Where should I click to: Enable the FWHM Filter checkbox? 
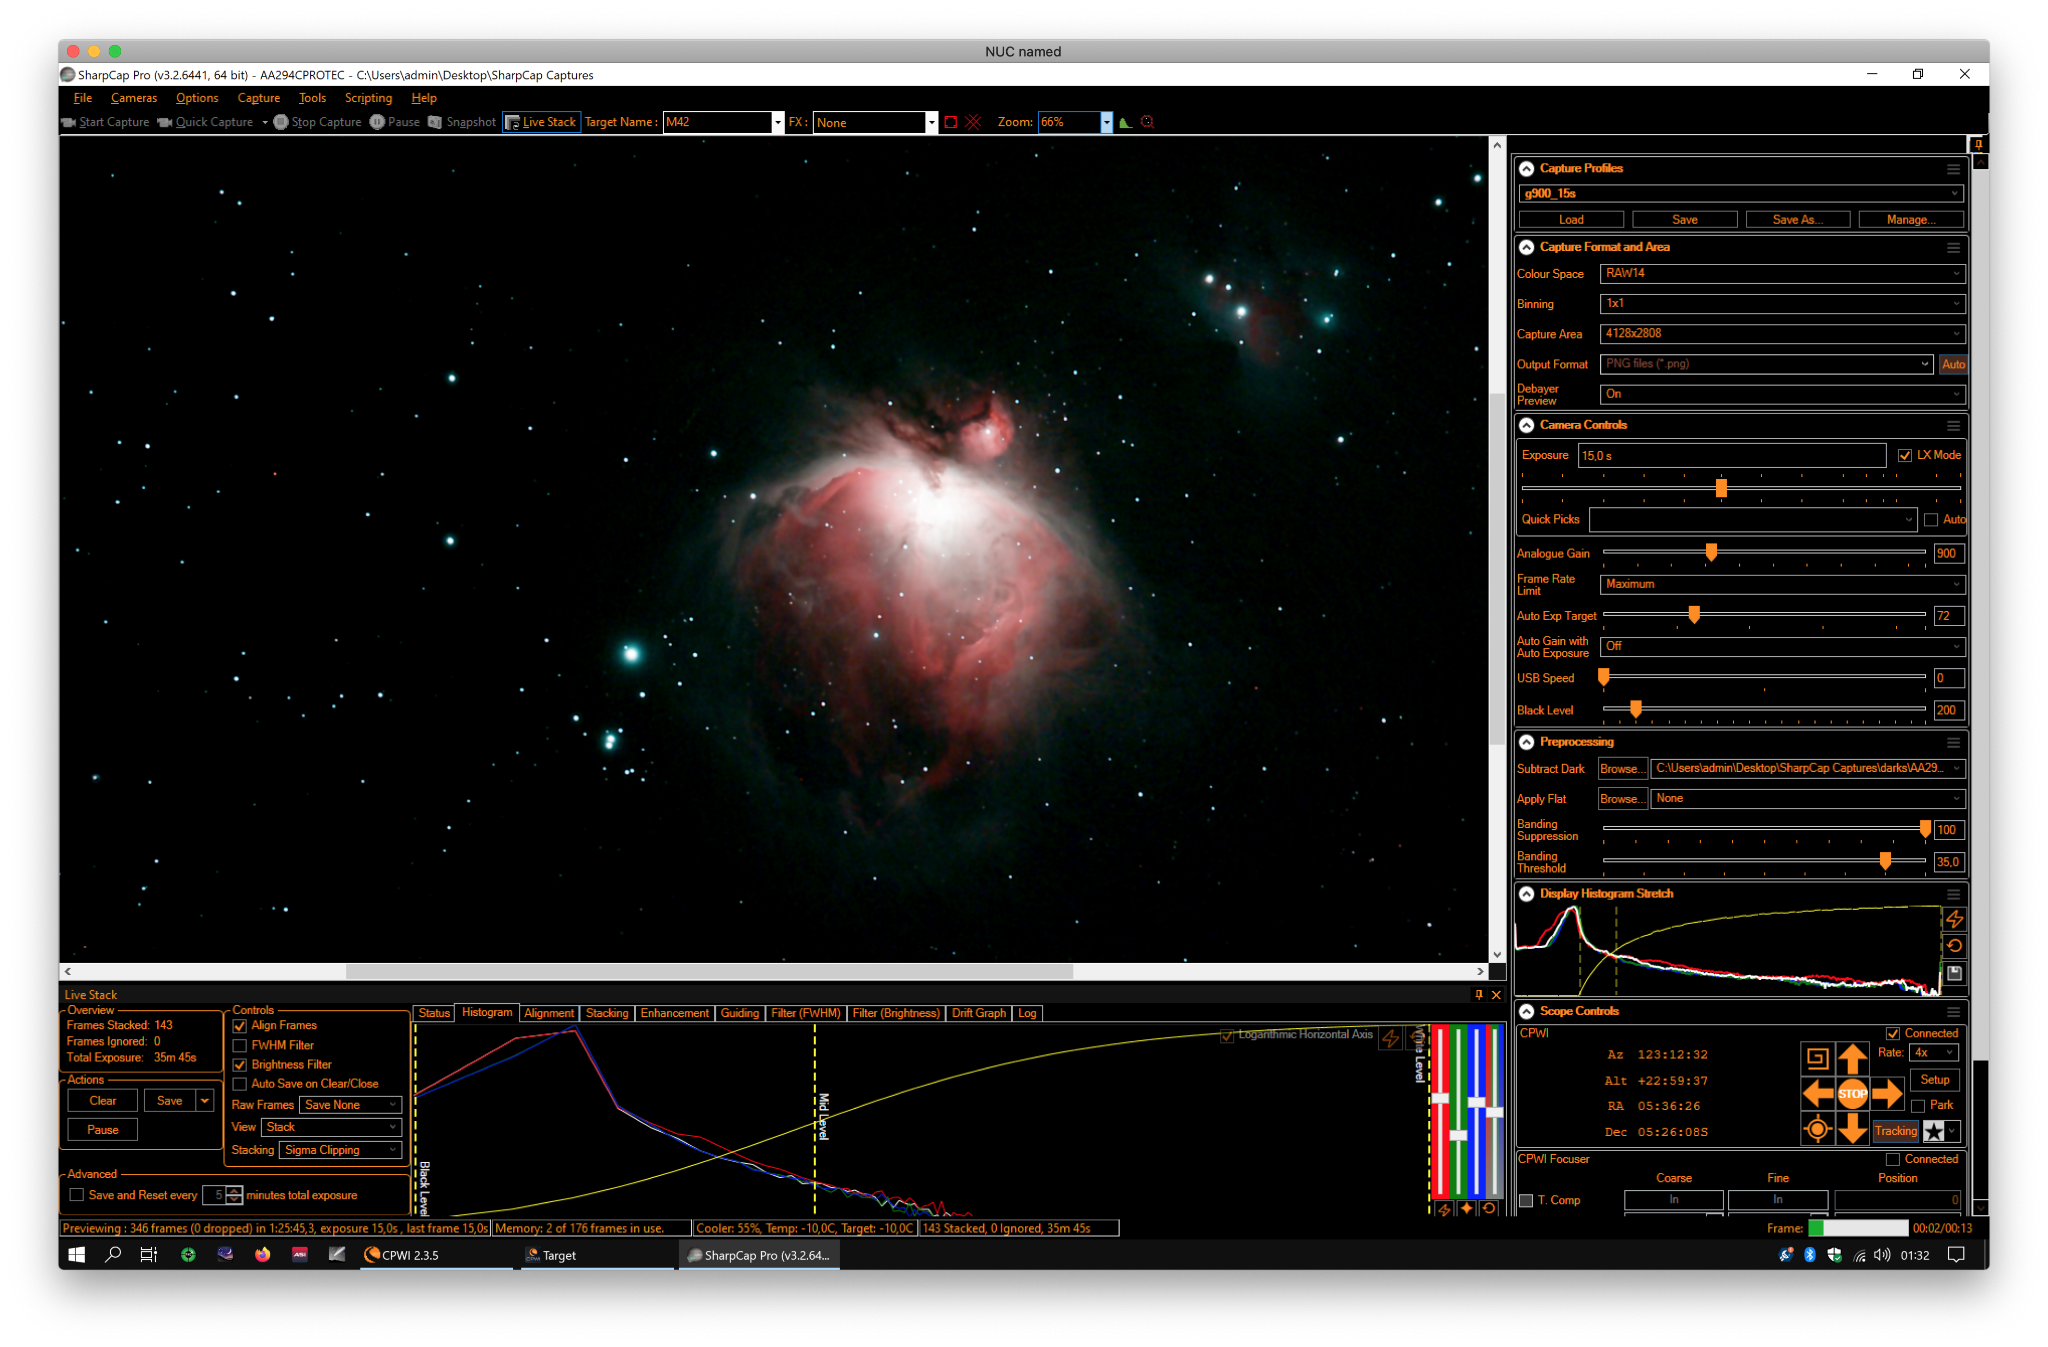click(x=240, y=1046)
